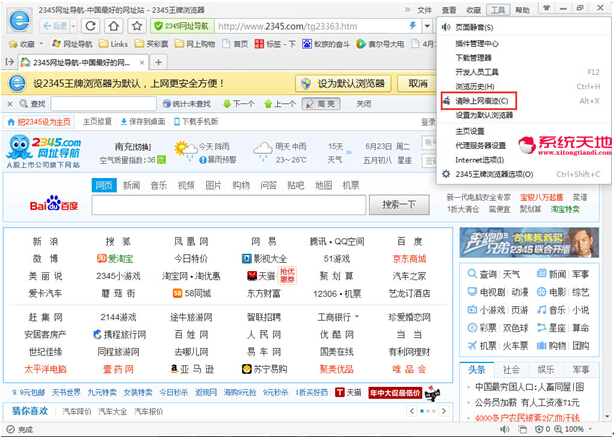Click 取消 on default browser prompt
The width and height of the screenshot is (614, 439).
coord(417,83)
